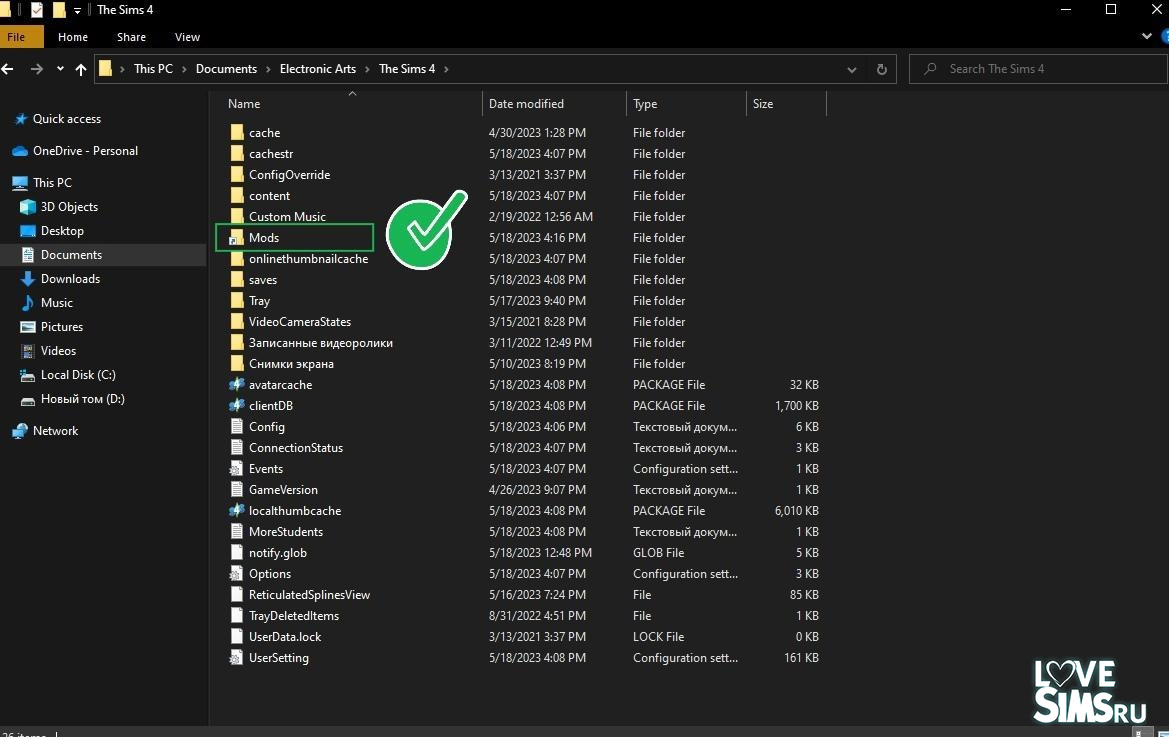The image size is (1169, 737).
Task: Select the MoreStudents file name
Action: [286, 531]
